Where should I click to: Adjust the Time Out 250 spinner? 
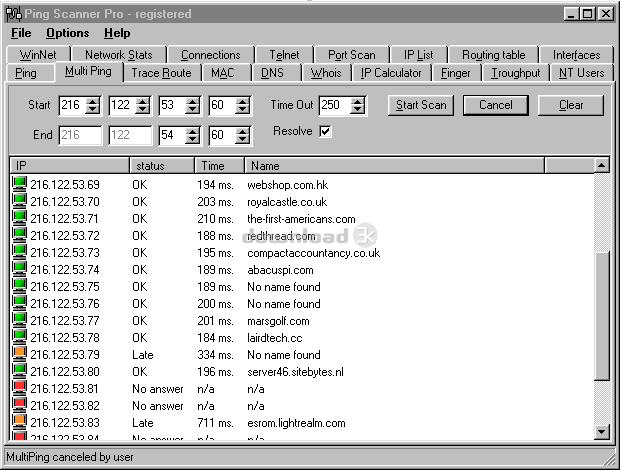point(357,106)
